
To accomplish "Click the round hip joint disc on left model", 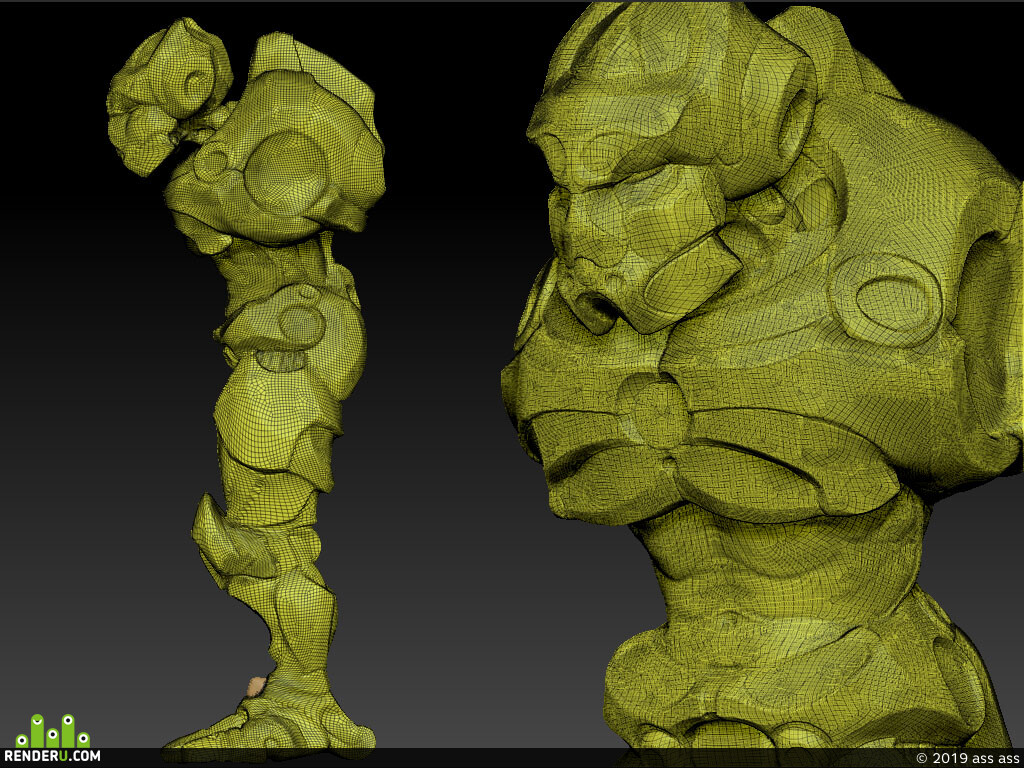I will pyautogui.click(x=301, y=325).
